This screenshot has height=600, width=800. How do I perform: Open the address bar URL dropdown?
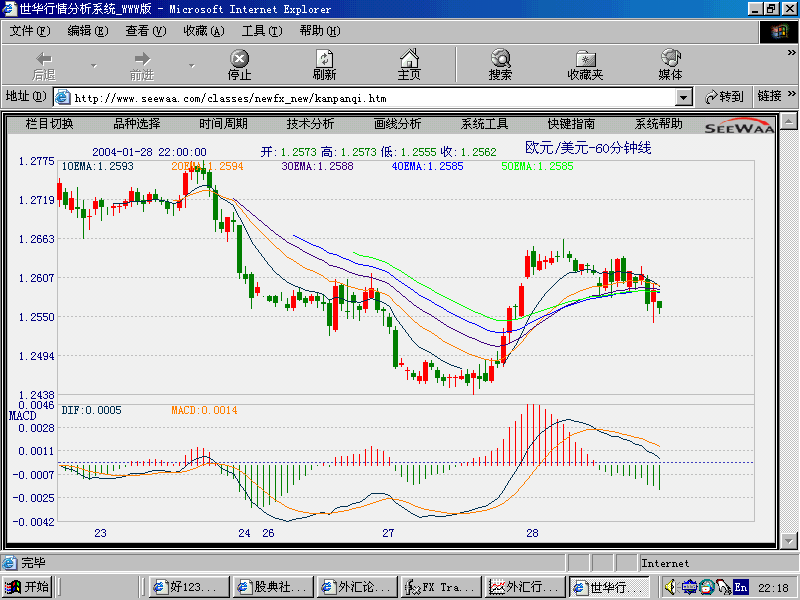coord(683,97)
